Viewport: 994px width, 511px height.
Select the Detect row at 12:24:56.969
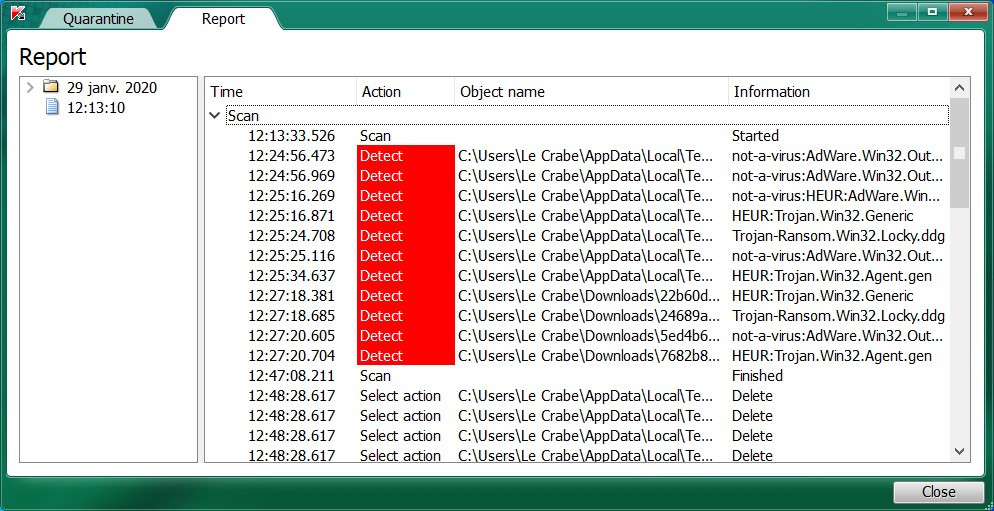(578, 176)
